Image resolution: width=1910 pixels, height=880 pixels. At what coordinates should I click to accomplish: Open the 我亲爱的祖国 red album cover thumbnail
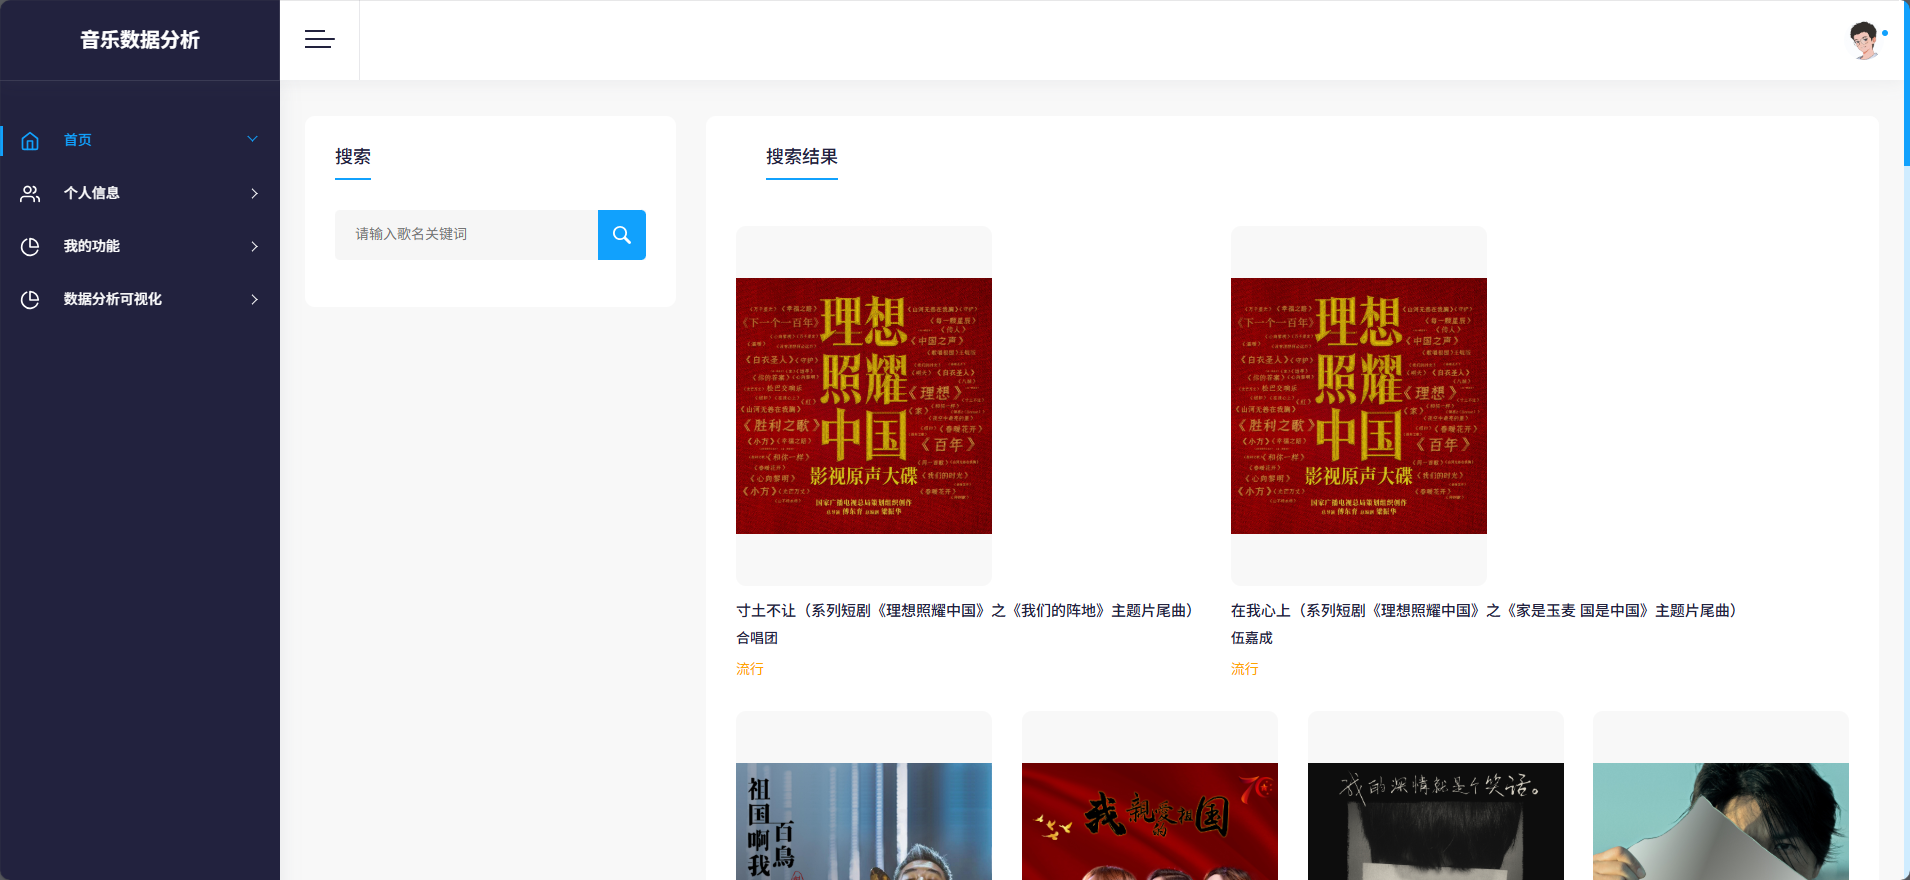pyautogui.click(x=1150, y=821)
